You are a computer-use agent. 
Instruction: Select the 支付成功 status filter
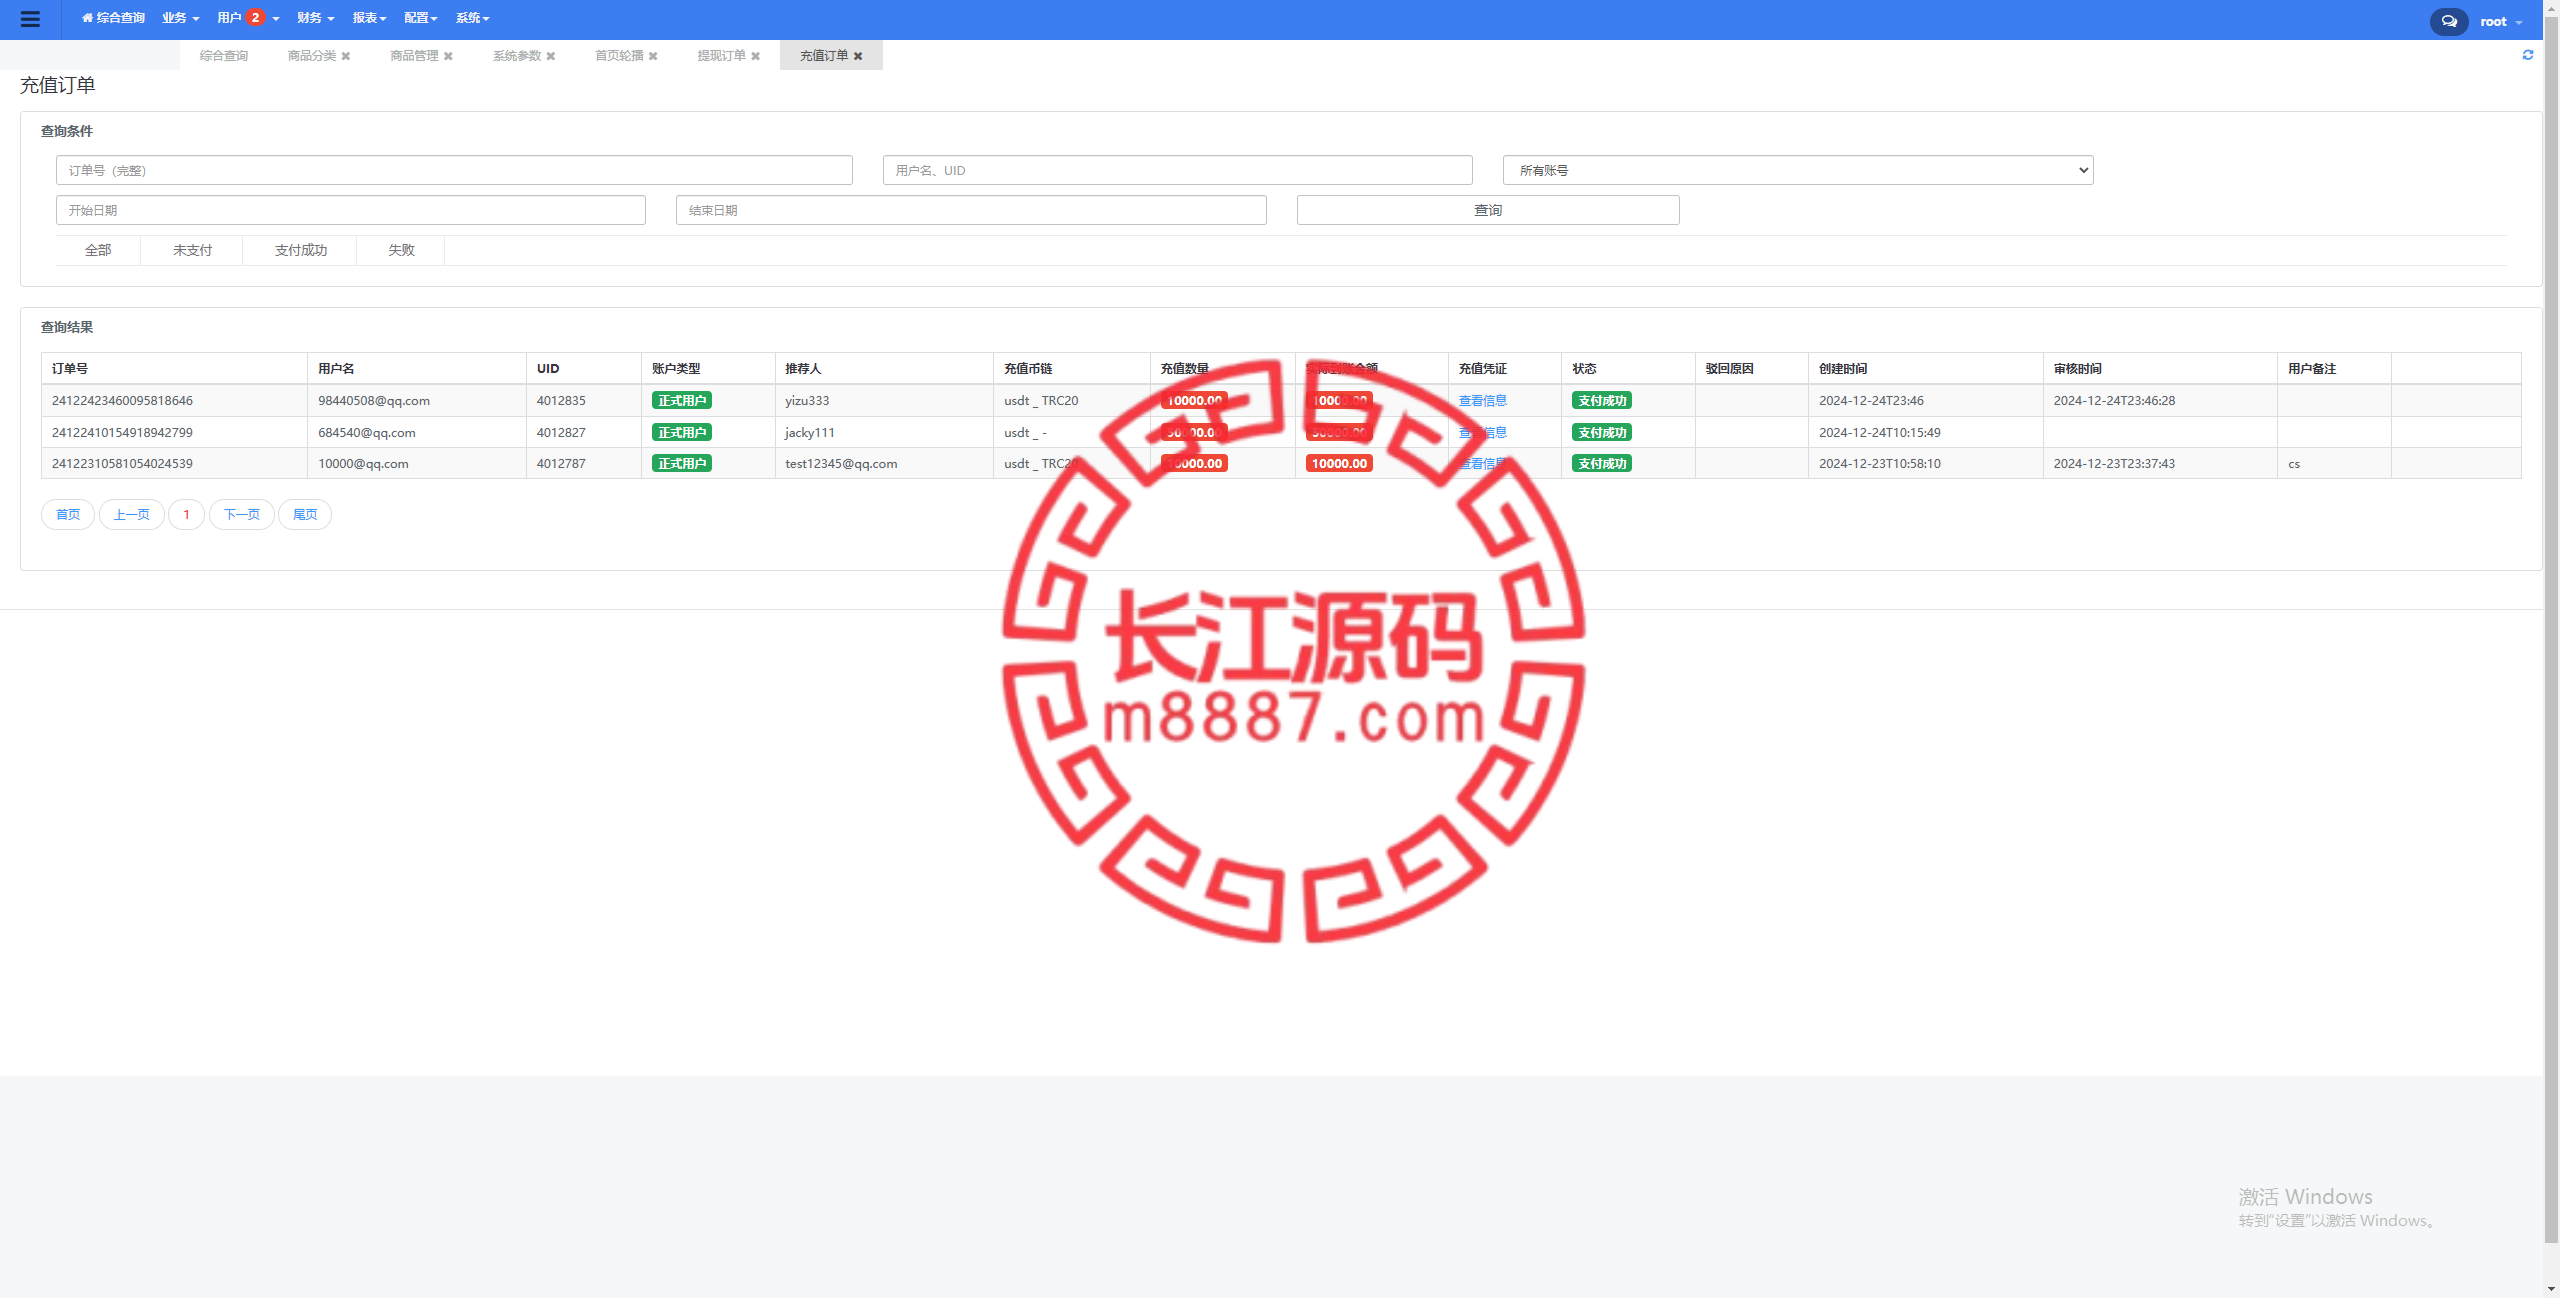[x=300, y=250]
